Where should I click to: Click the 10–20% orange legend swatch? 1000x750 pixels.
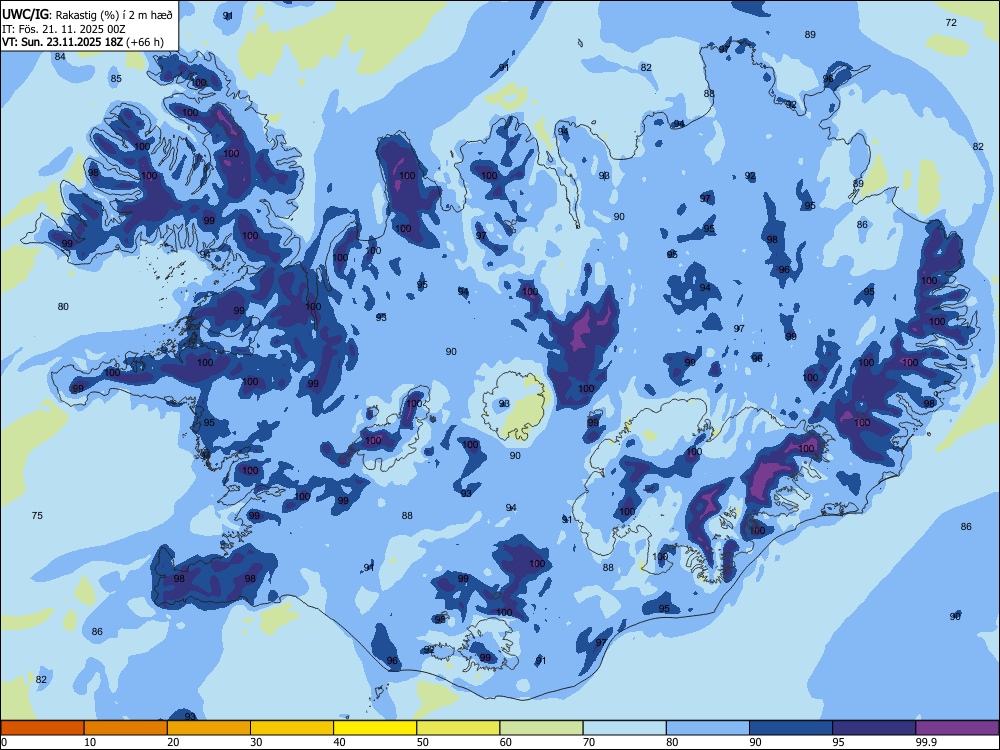(126, 728)
